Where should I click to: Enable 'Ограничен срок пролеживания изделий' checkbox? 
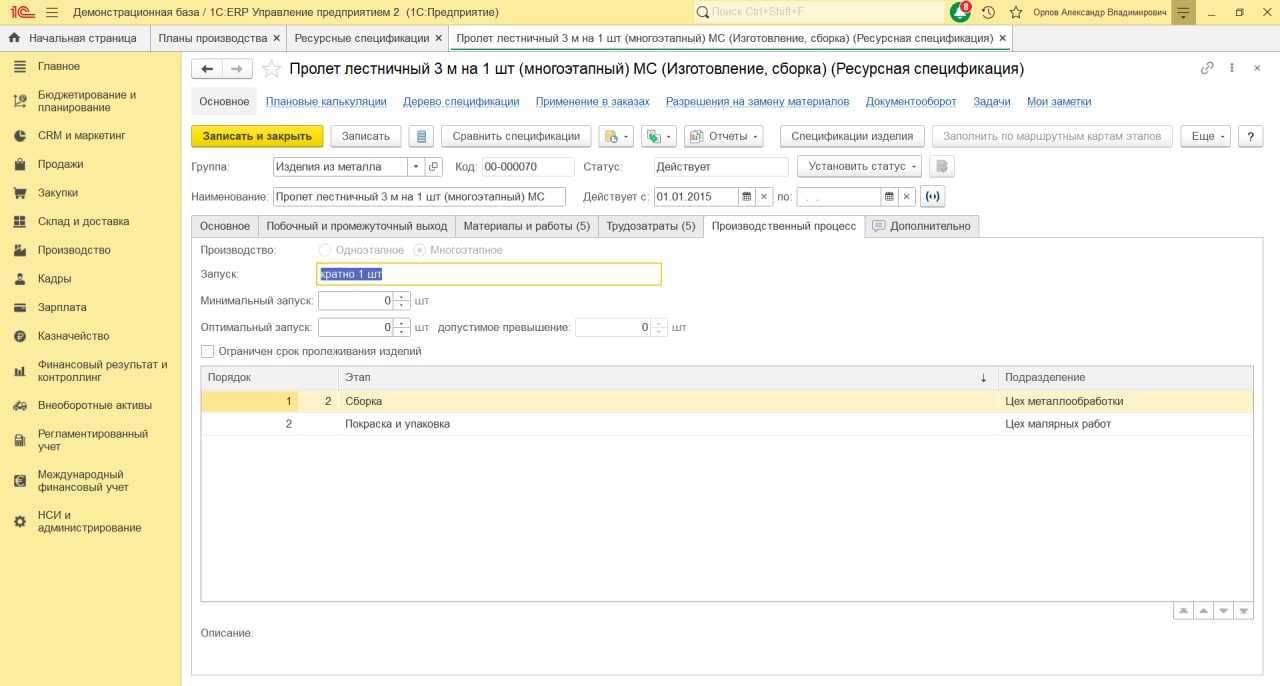pyautogui.click(x=208, y=352)
